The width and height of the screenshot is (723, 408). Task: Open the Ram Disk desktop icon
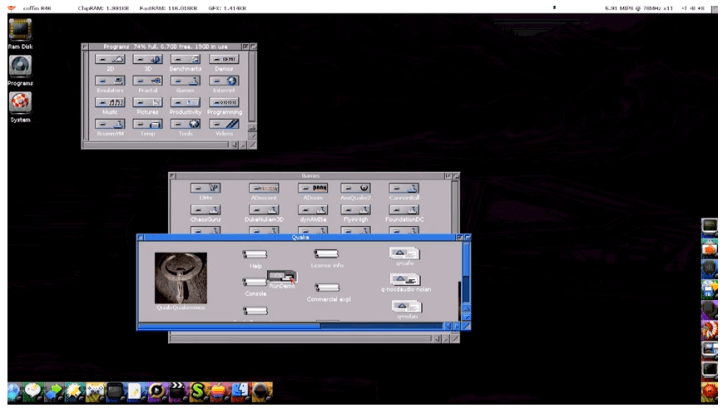(19, 30)
